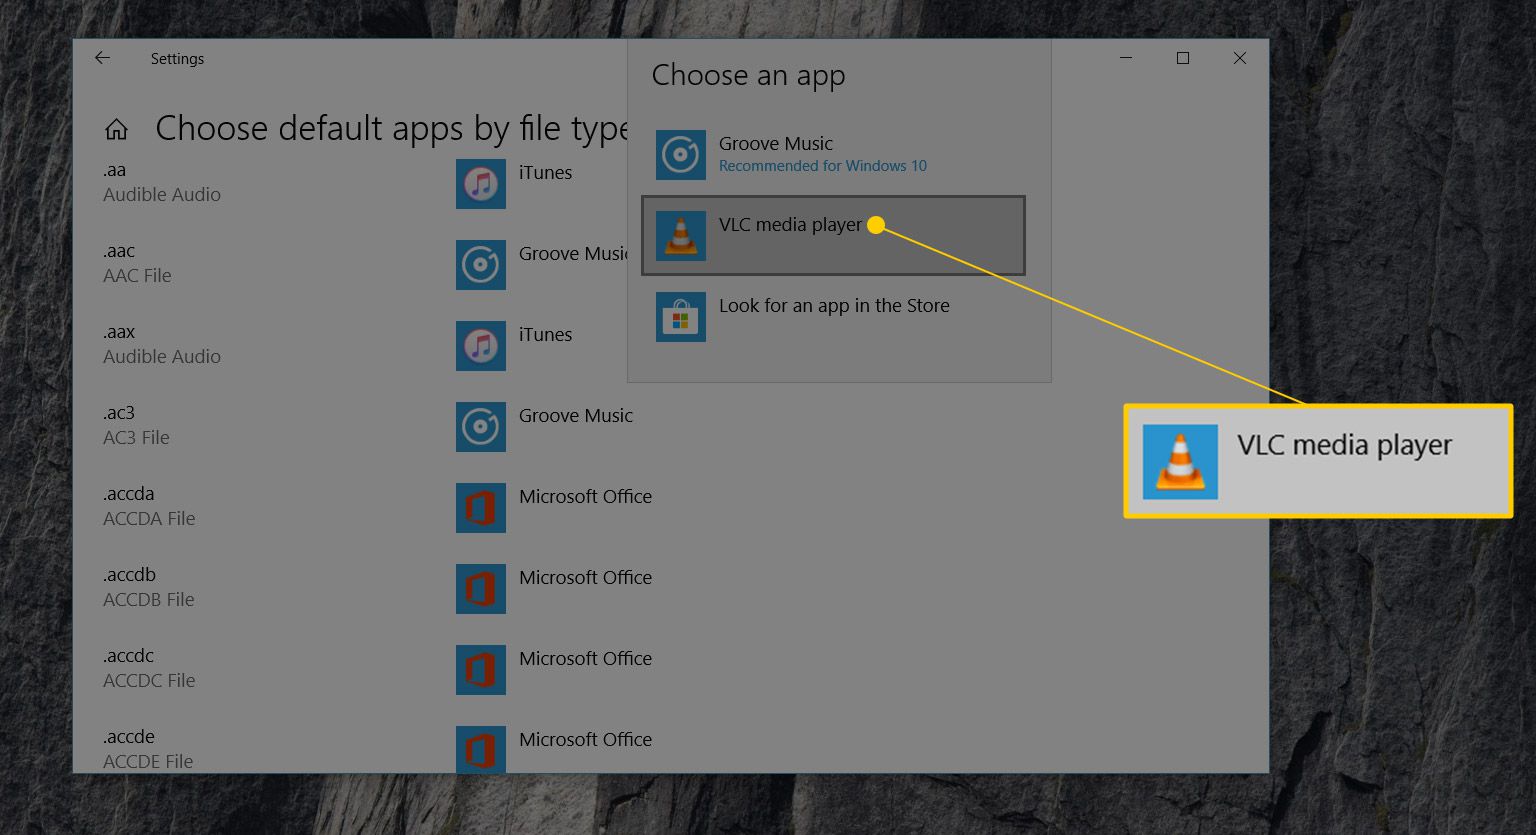Click the Microsoft Office icon for .accde
This screenshot has height=835, width=1536.
[481, 749]
